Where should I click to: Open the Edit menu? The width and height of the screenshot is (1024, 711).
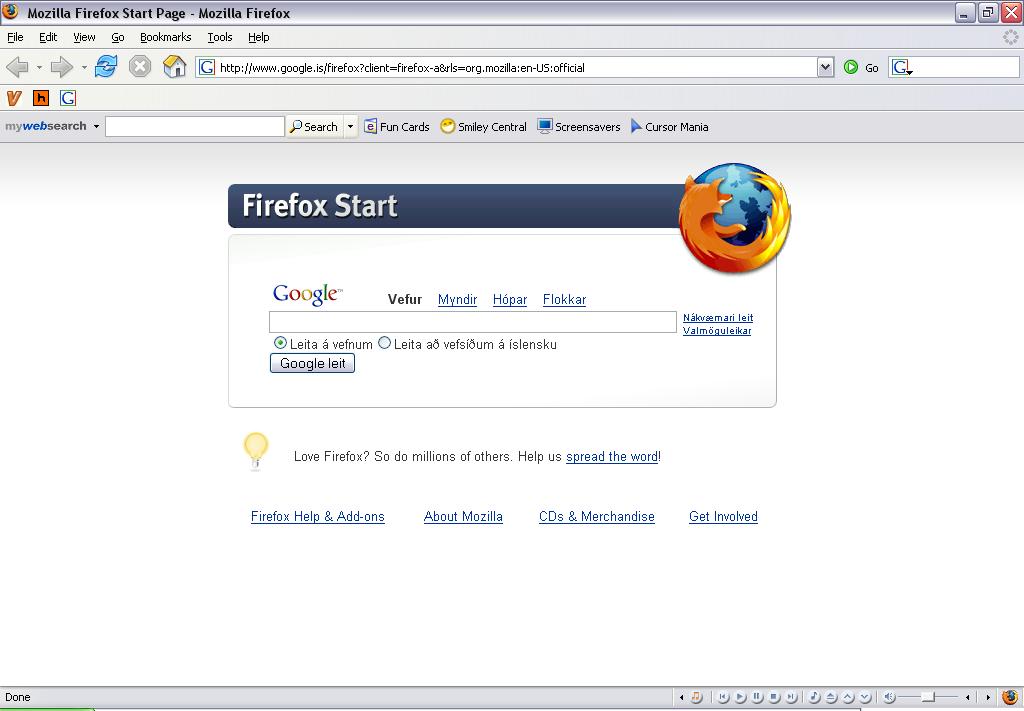tap(48, 37)
